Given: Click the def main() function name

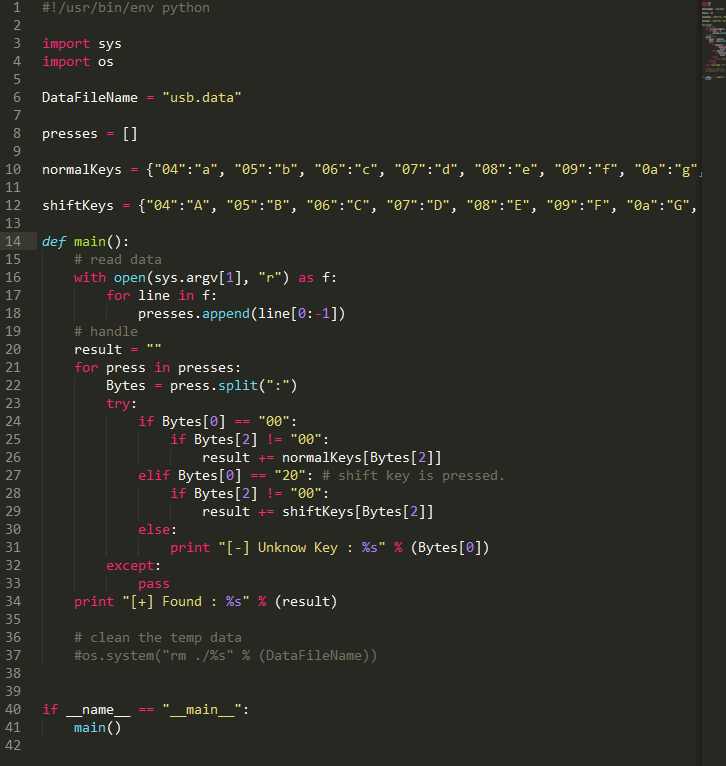Looking at the screenshot, I should (x=90, y=242).
